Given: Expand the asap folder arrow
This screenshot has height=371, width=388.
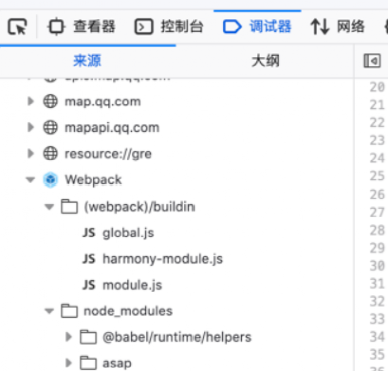Looking at the screenshot, I should pos(69,363).
